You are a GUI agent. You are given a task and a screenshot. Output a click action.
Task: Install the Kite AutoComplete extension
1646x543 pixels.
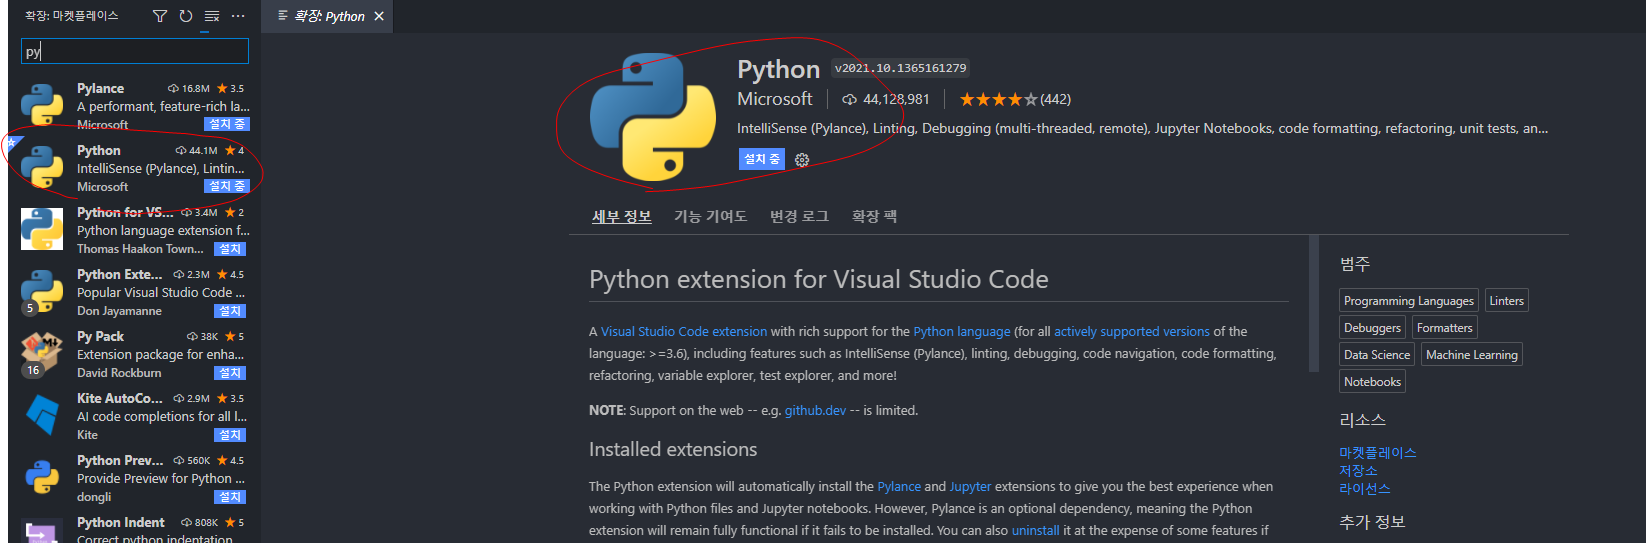(x=230, y=435)
